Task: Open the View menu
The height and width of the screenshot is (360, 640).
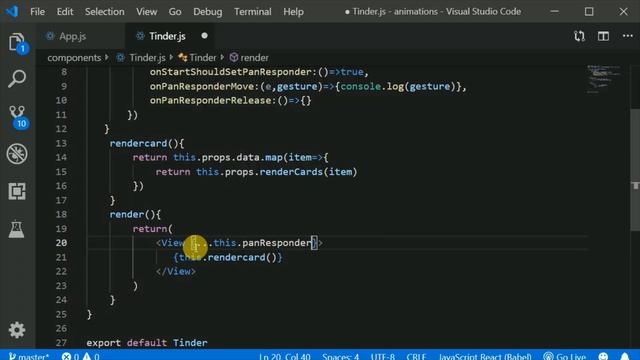Action: click(x=147, y=11)
